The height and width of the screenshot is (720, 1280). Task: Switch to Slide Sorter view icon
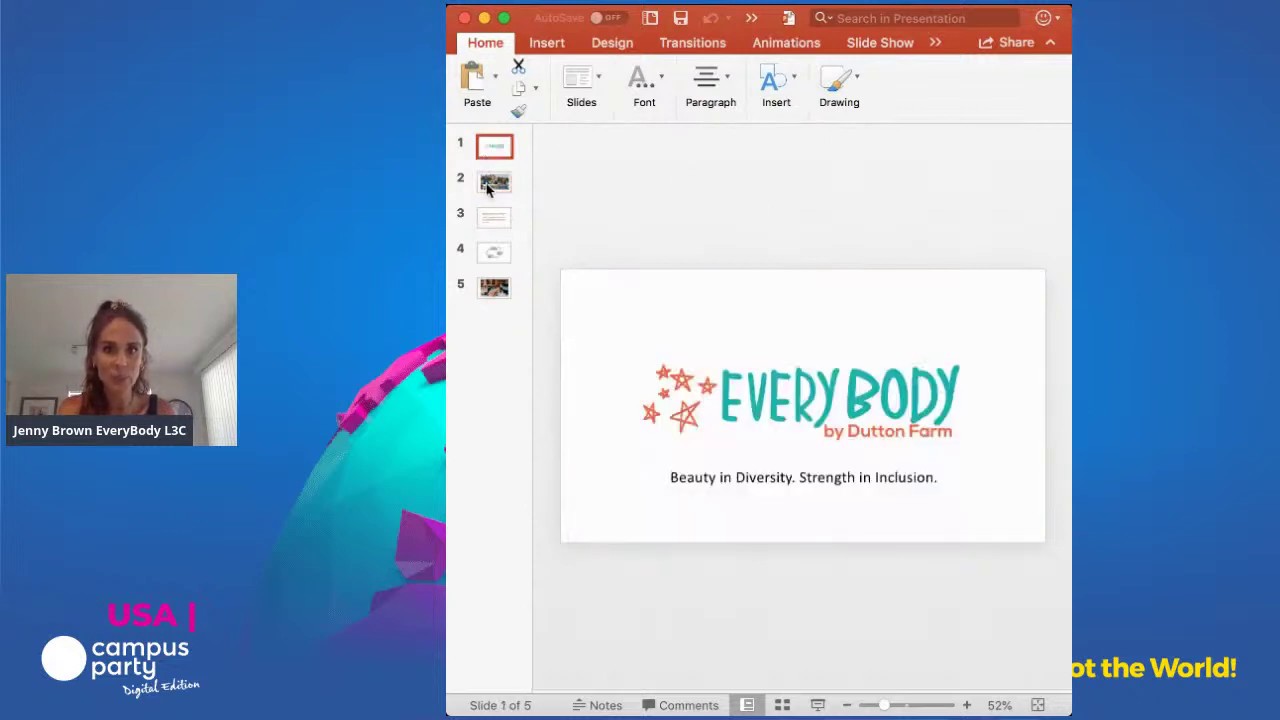pyautogui.click(x=782, y=705)
